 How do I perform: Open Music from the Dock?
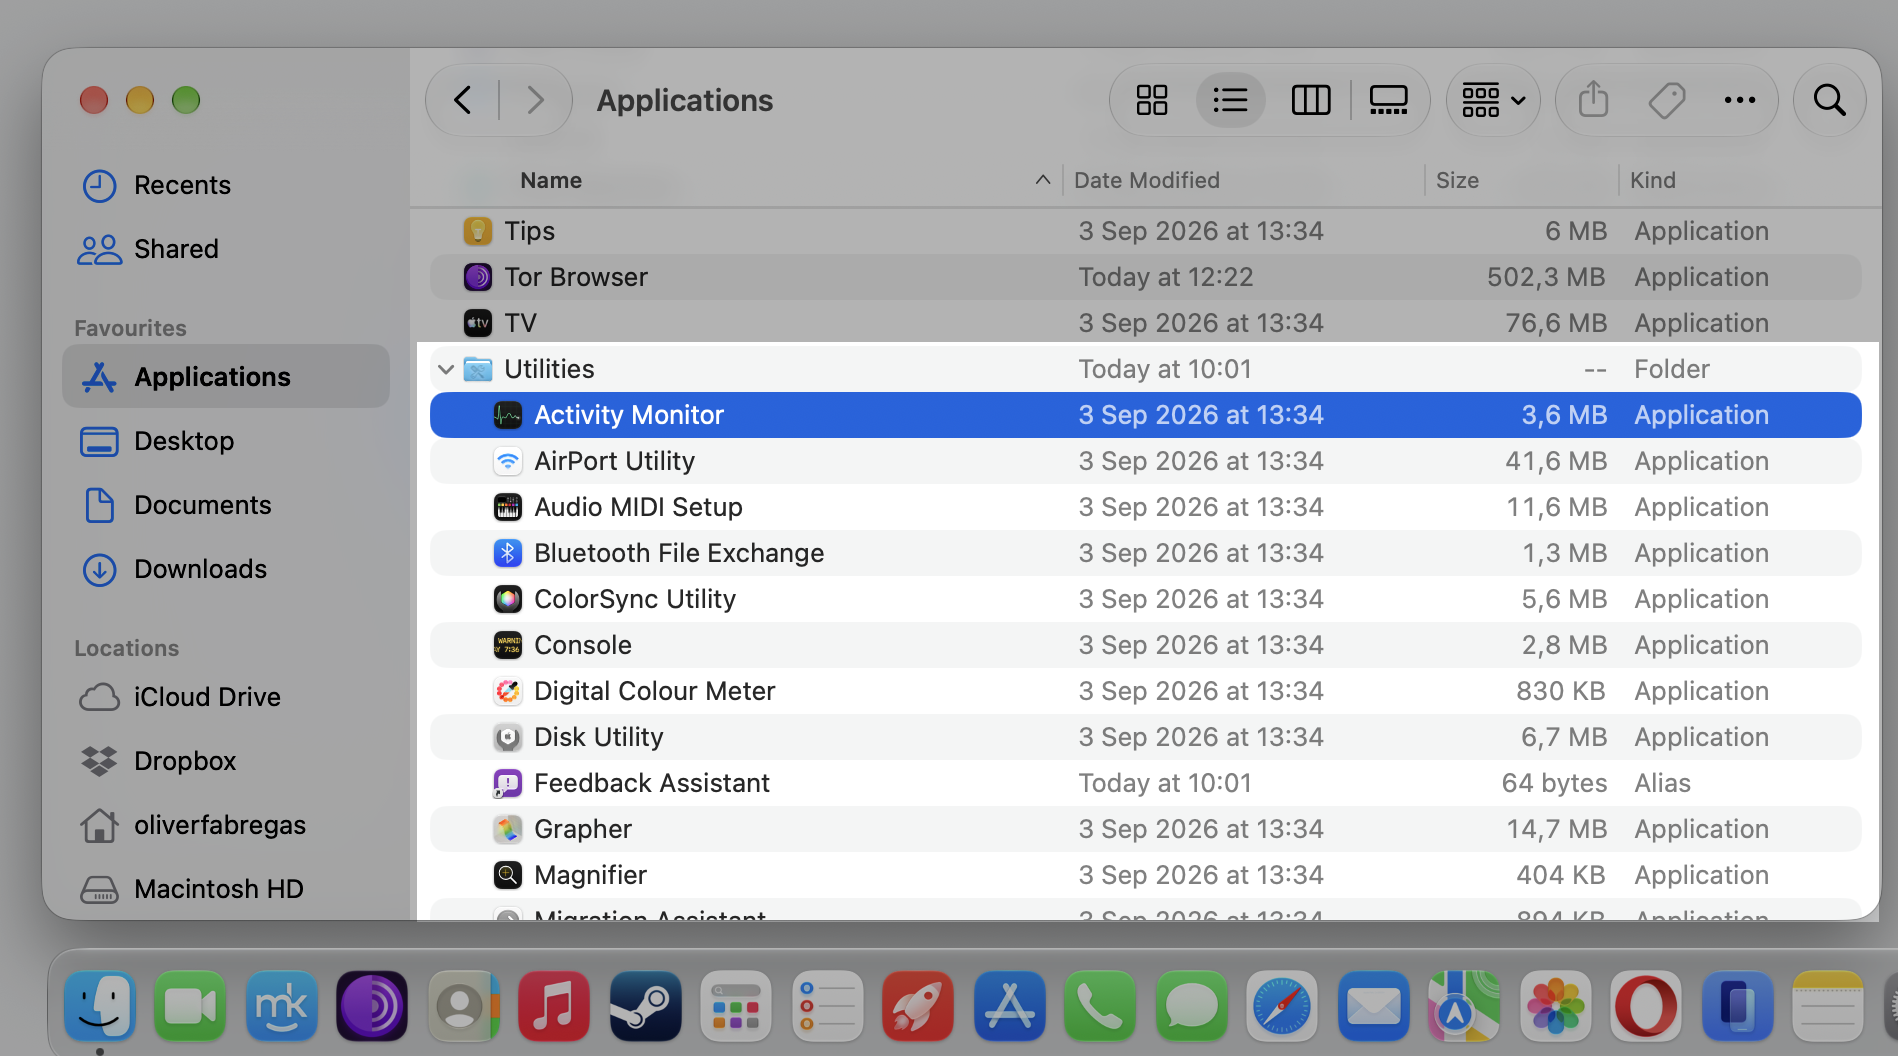(554, 1006)
